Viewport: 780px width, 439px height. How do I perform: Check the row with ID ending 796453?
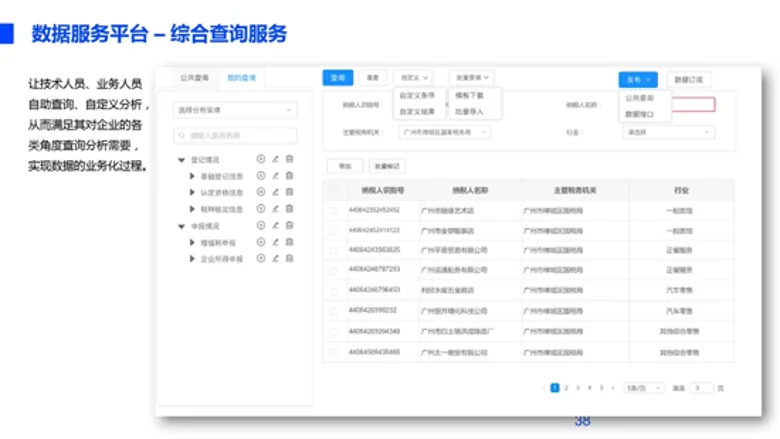click(x=333, y=291)
